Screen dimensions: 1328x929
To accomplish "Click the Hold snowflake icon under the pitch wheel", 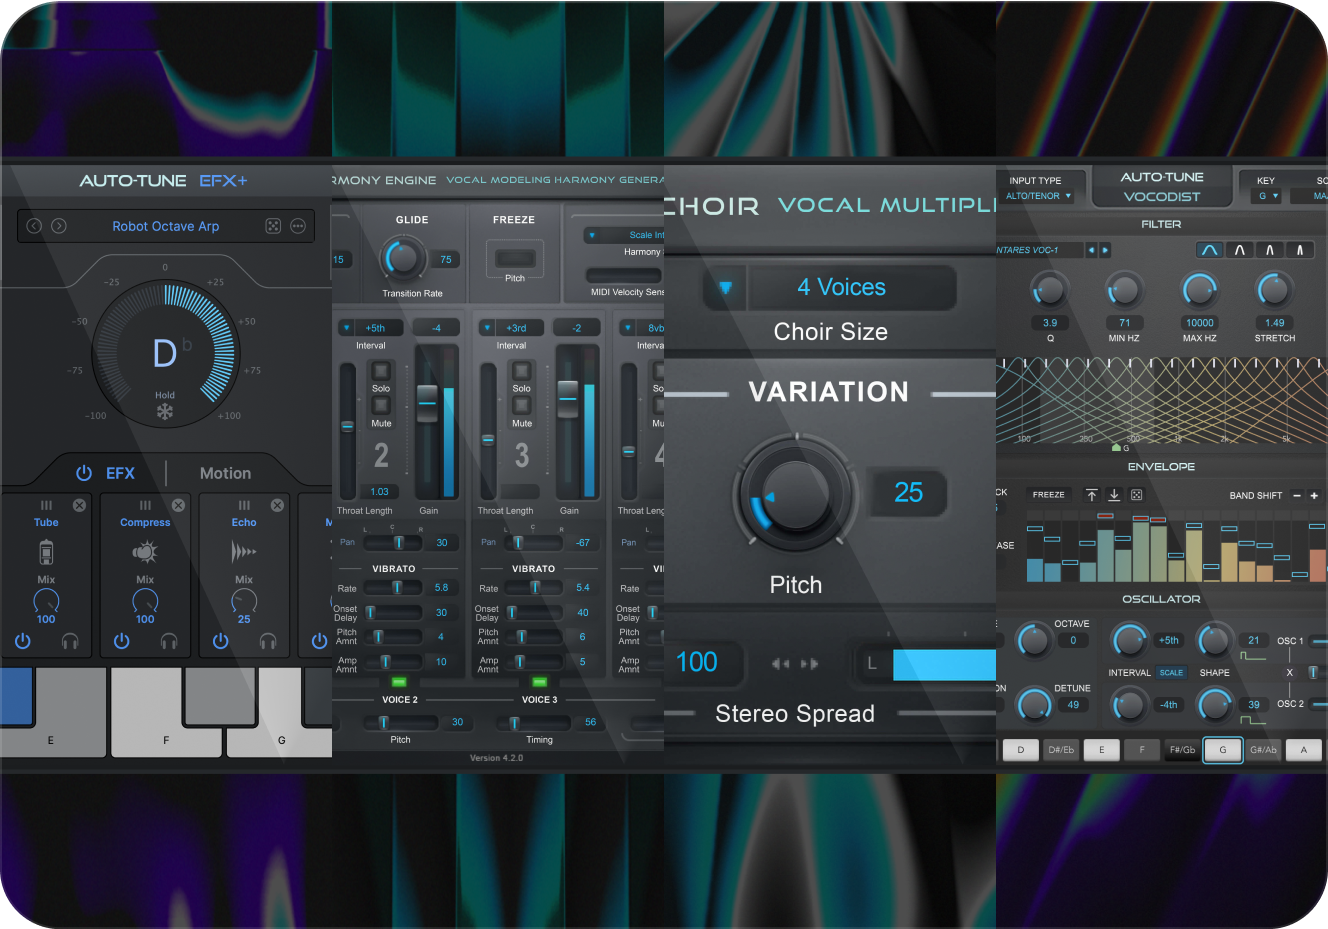I will coord(165,410).
